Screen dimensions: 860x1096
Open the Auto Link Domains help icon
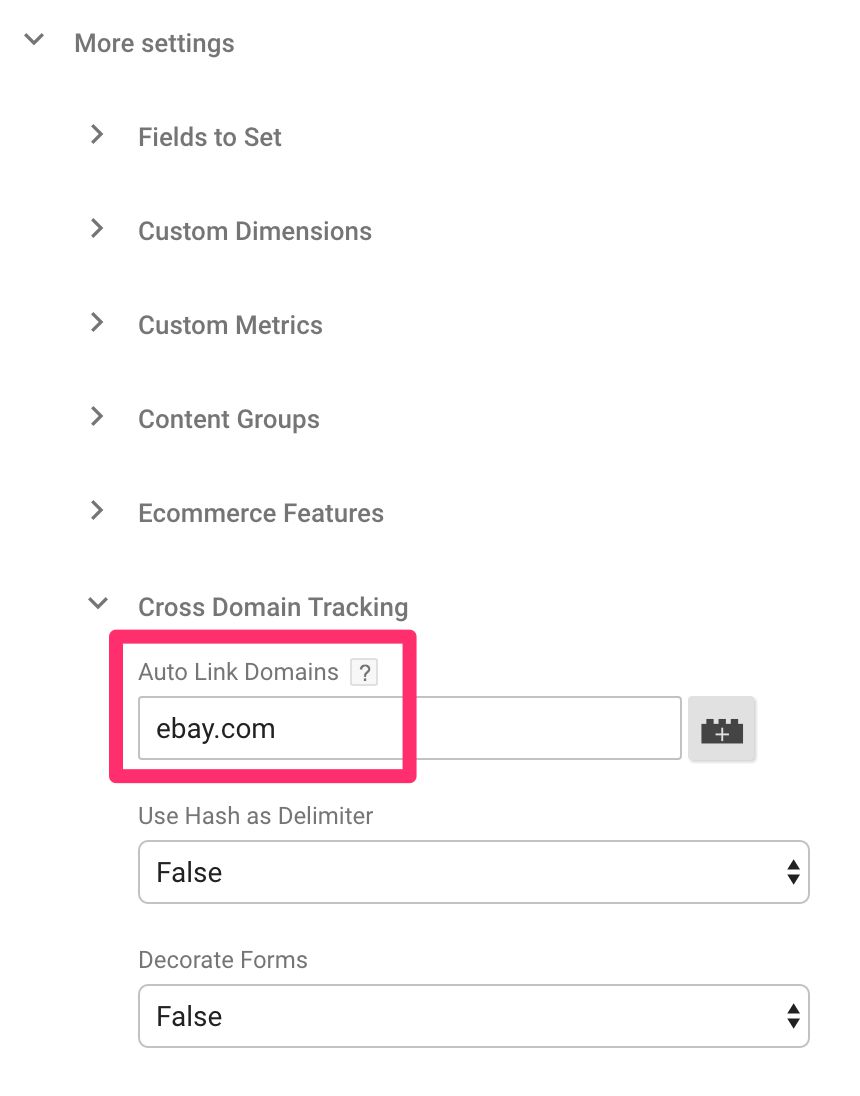click(364, 672)
